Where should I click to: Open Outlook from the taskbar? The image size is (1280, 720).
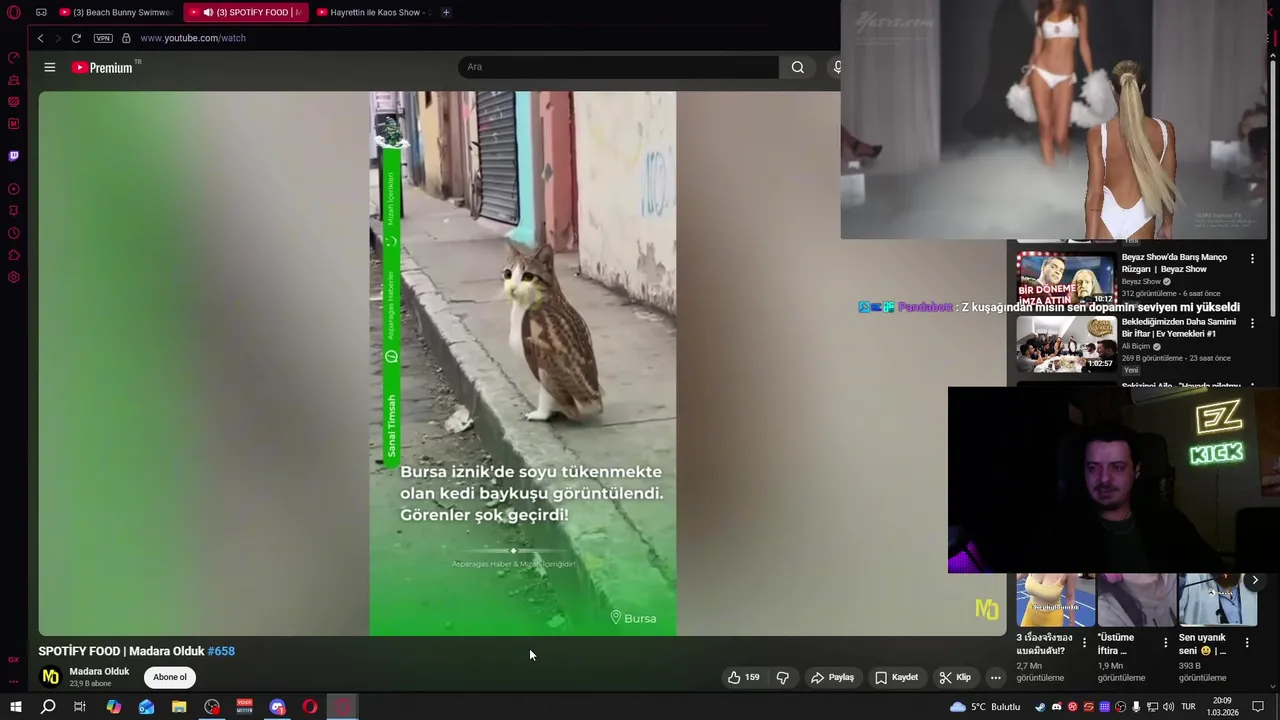(x=146, y=707)
